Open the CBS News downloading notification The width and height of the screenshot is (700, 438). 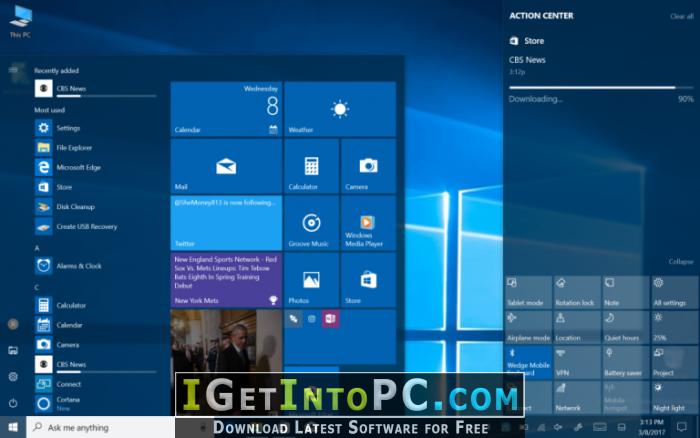(x=601, y=79)
